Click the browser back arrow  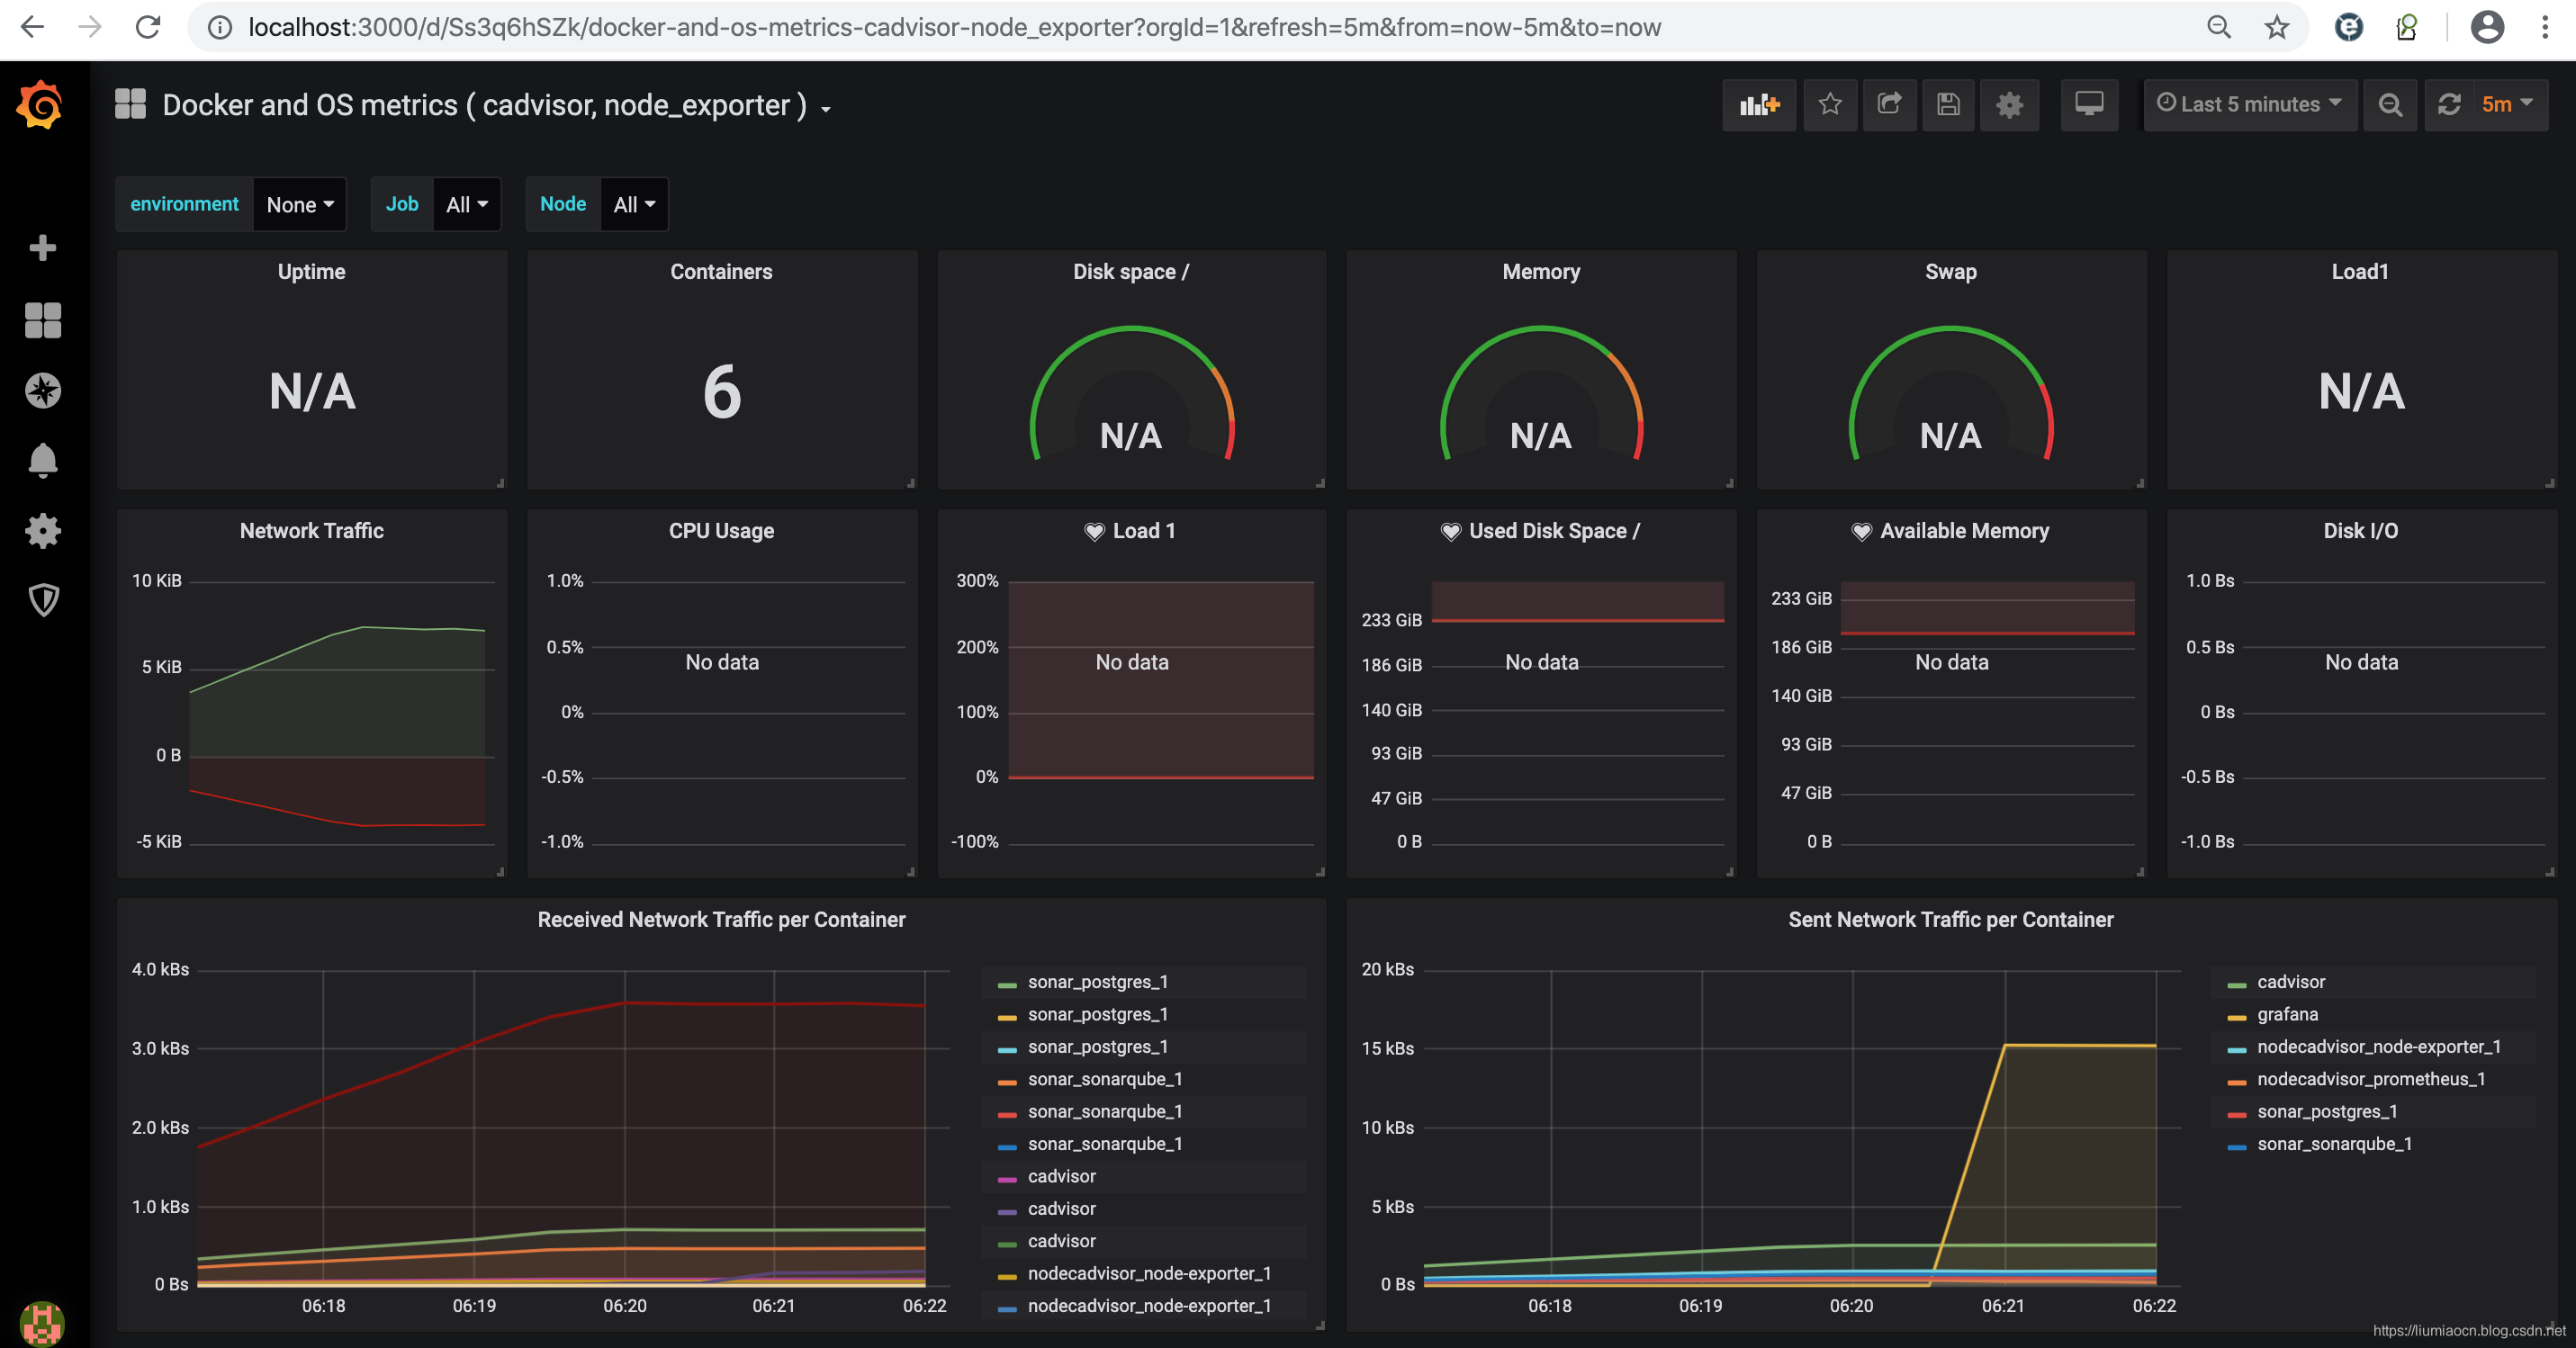[x=32, y=27]
